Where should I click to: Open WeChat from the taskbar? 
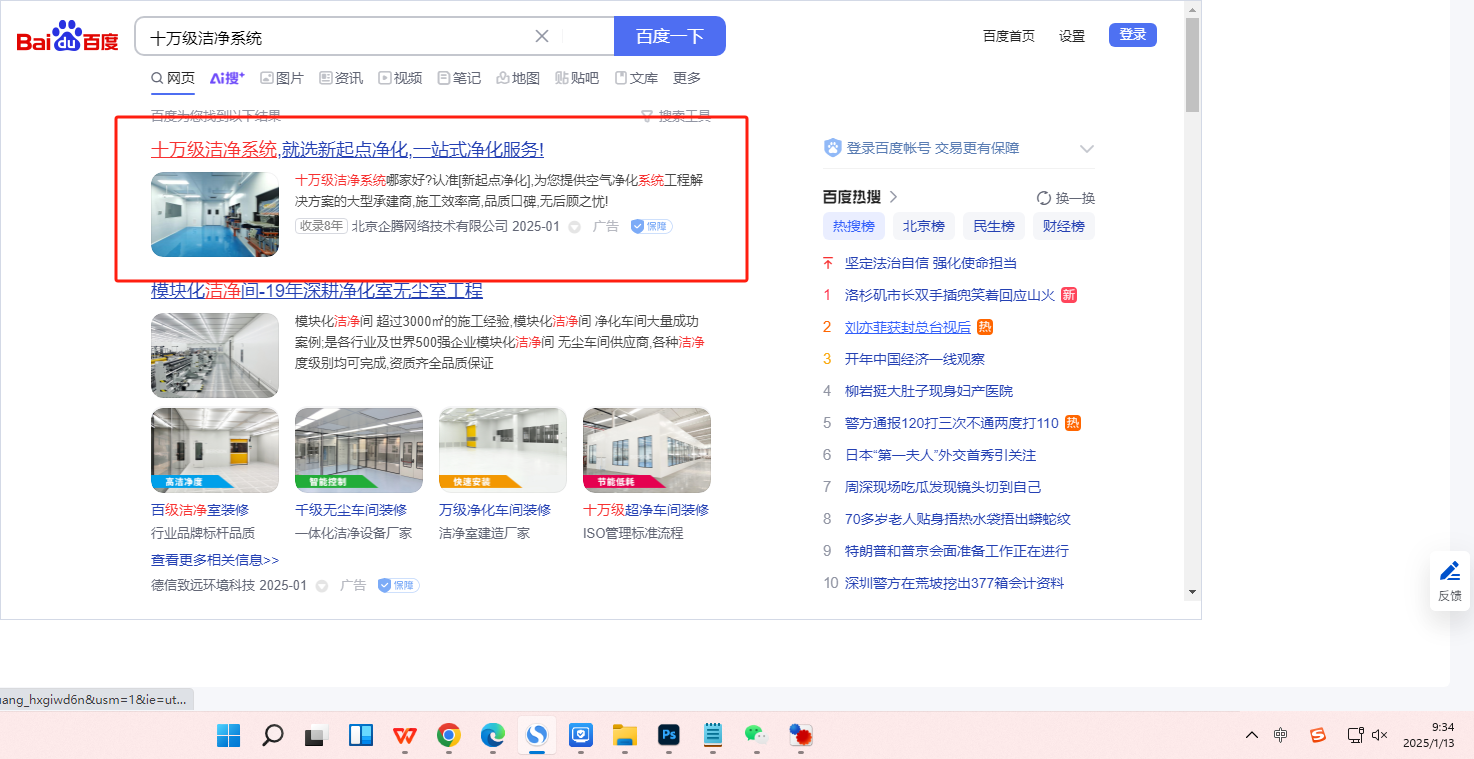pos(757,736)
